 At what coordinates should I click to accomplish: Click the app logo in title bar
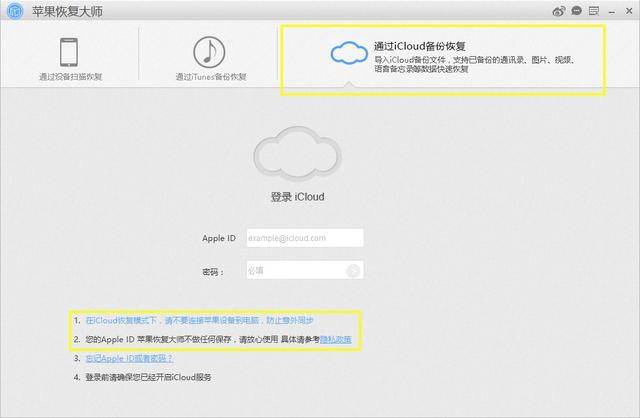click(x=15, y=11)
